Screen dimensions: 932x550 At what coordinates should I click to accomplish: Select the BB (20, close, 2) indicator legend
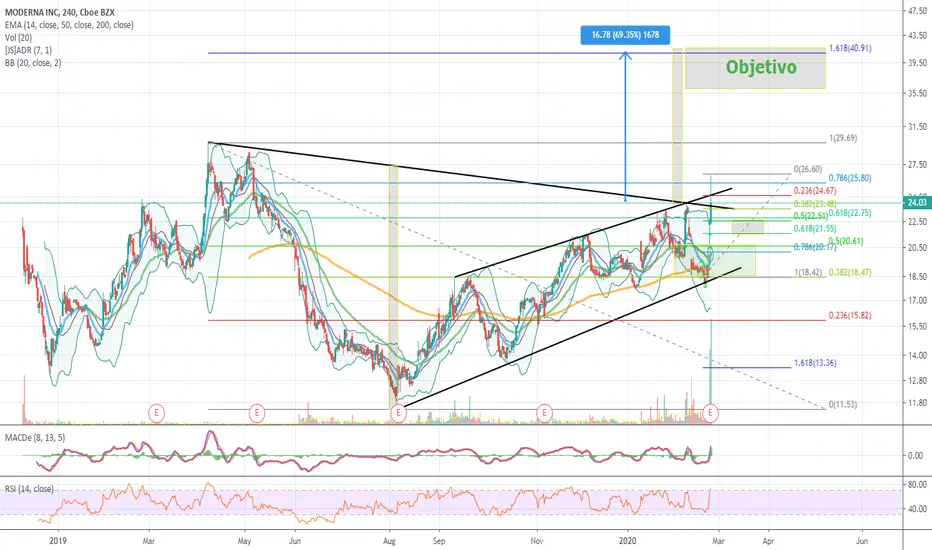(x=33, y=62)
